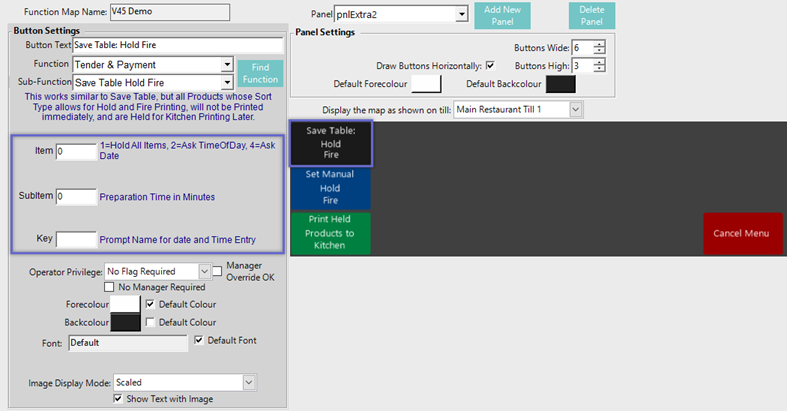Click the button Backcolour swatch
Image resolution: width=787 pixels, height=411 pixels.
(x=125, y=322)
